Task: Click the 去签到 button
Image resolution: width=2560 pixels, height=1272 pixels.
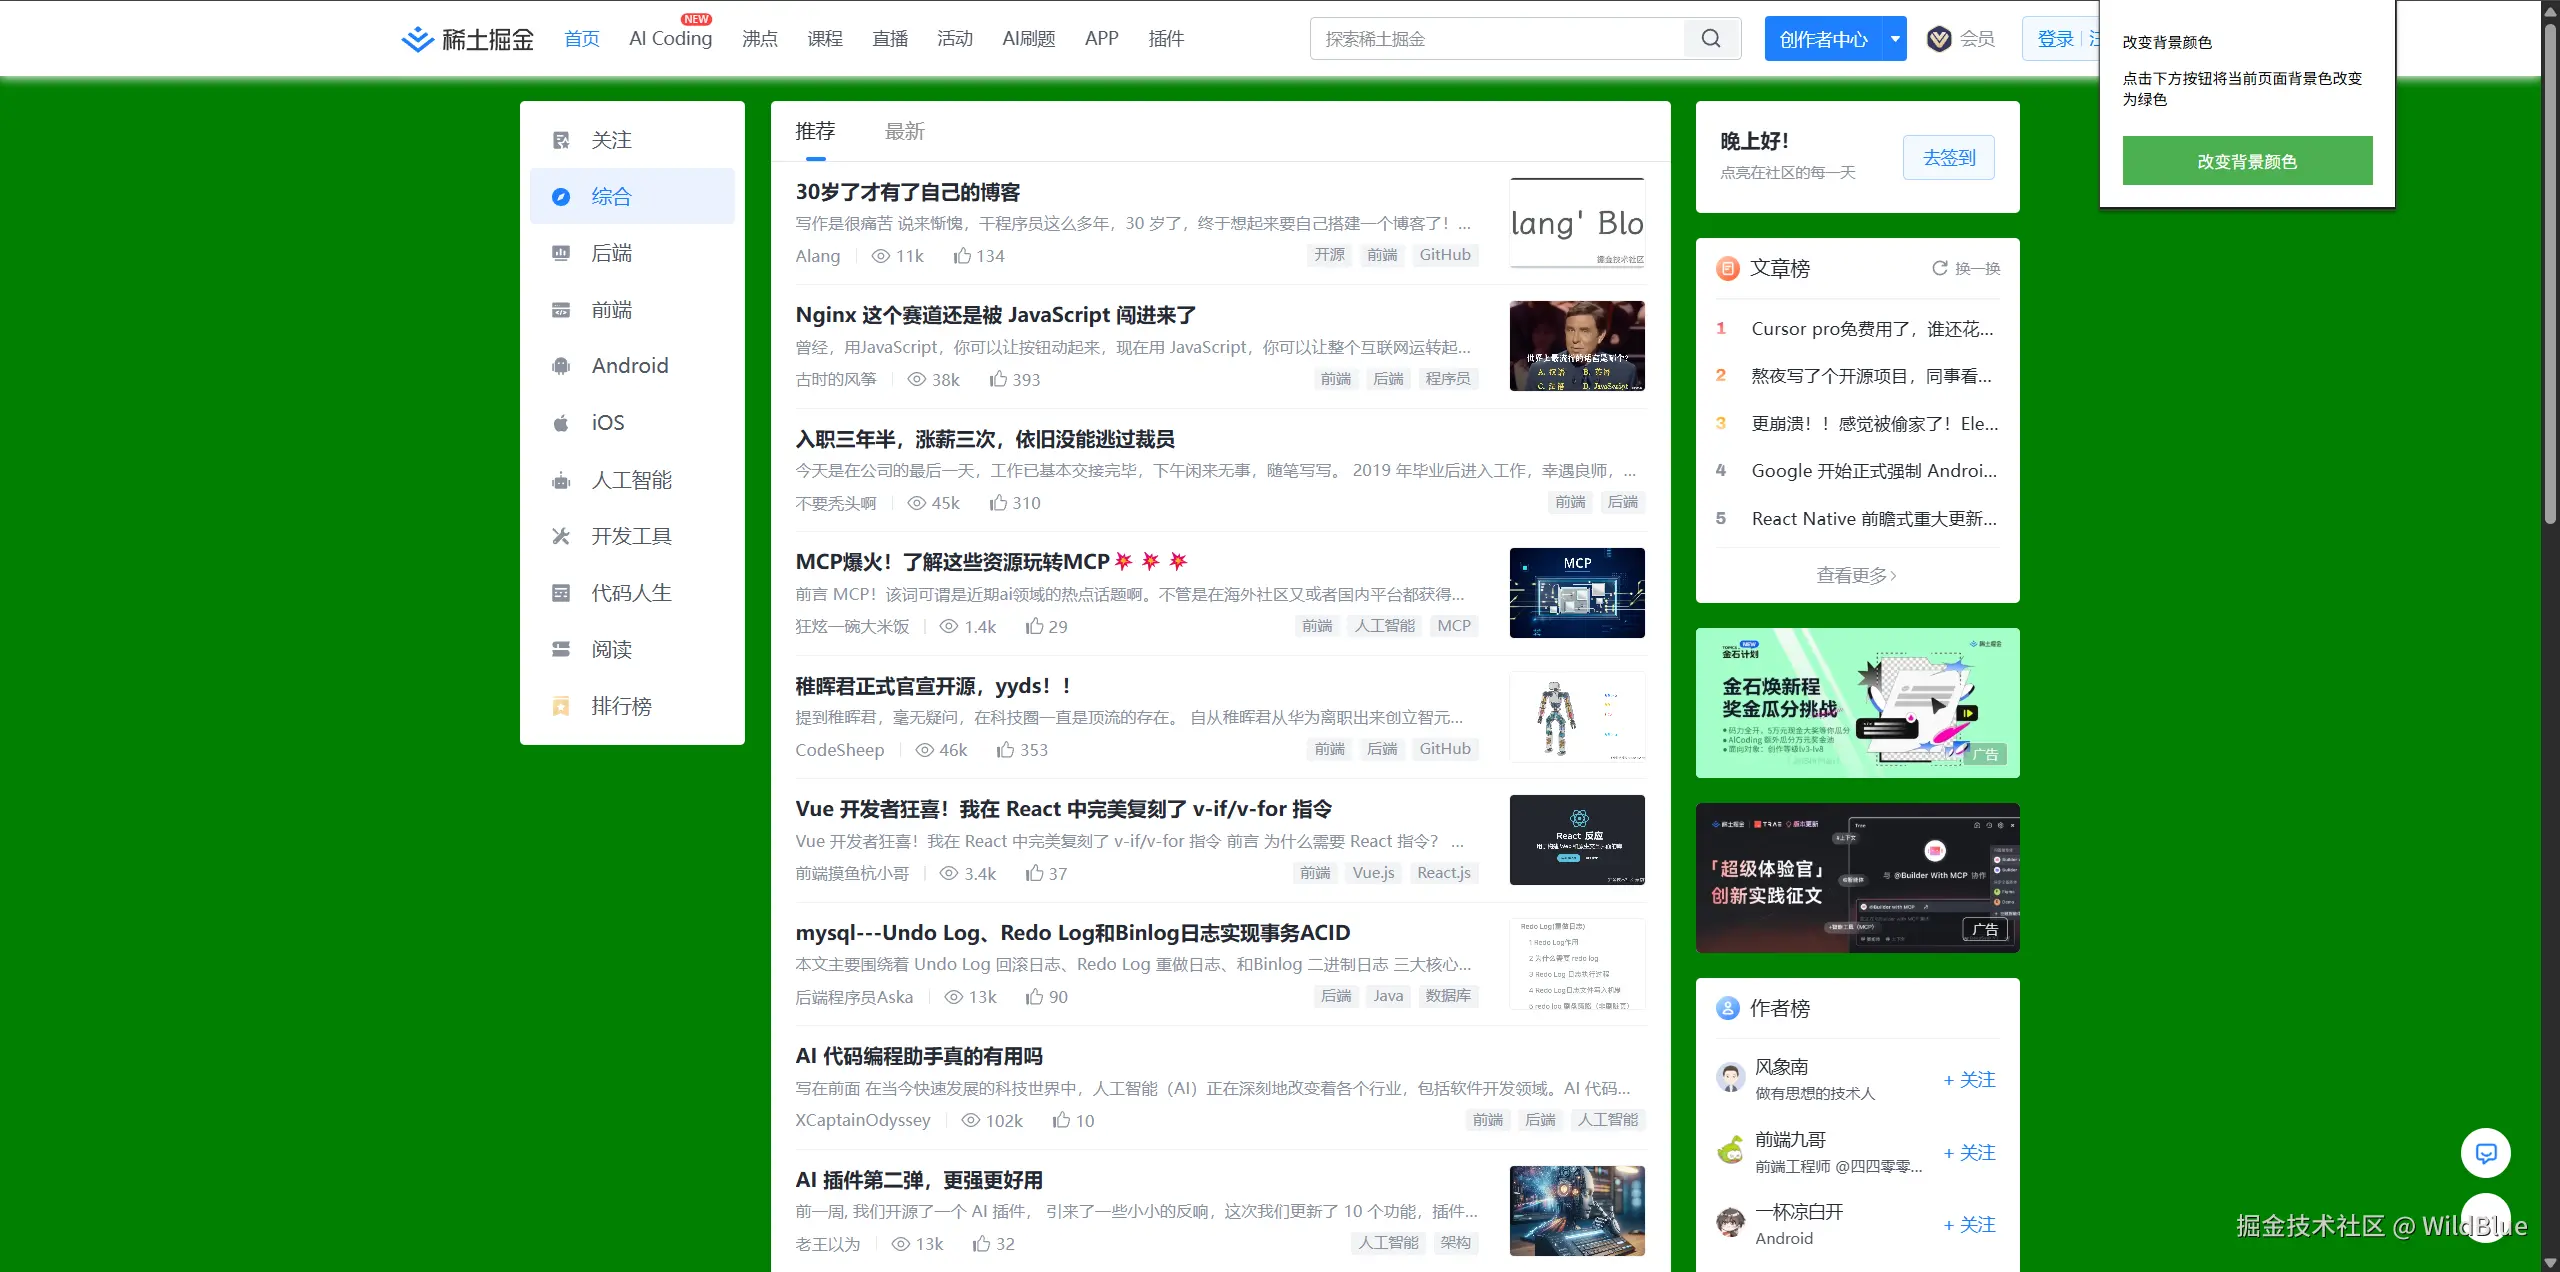Action: point(1948,157)
